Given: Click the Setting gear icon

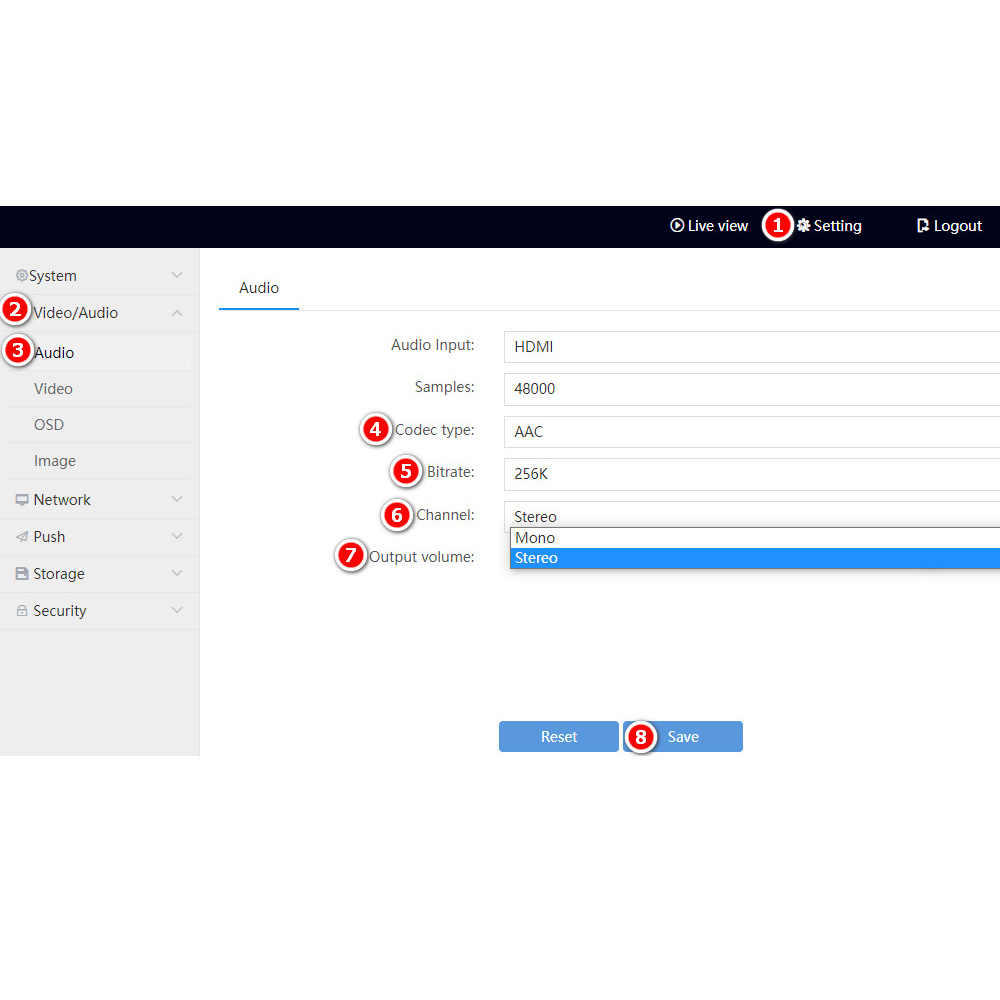Looking at the screenshot, I should 804,226.
